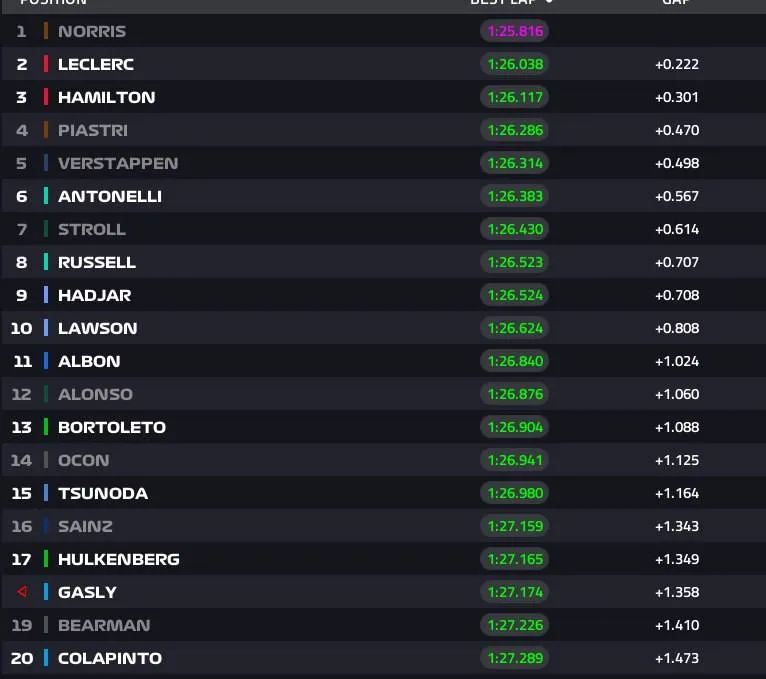Select Norris's purple 1:25.816 lap time

[515, 31]
